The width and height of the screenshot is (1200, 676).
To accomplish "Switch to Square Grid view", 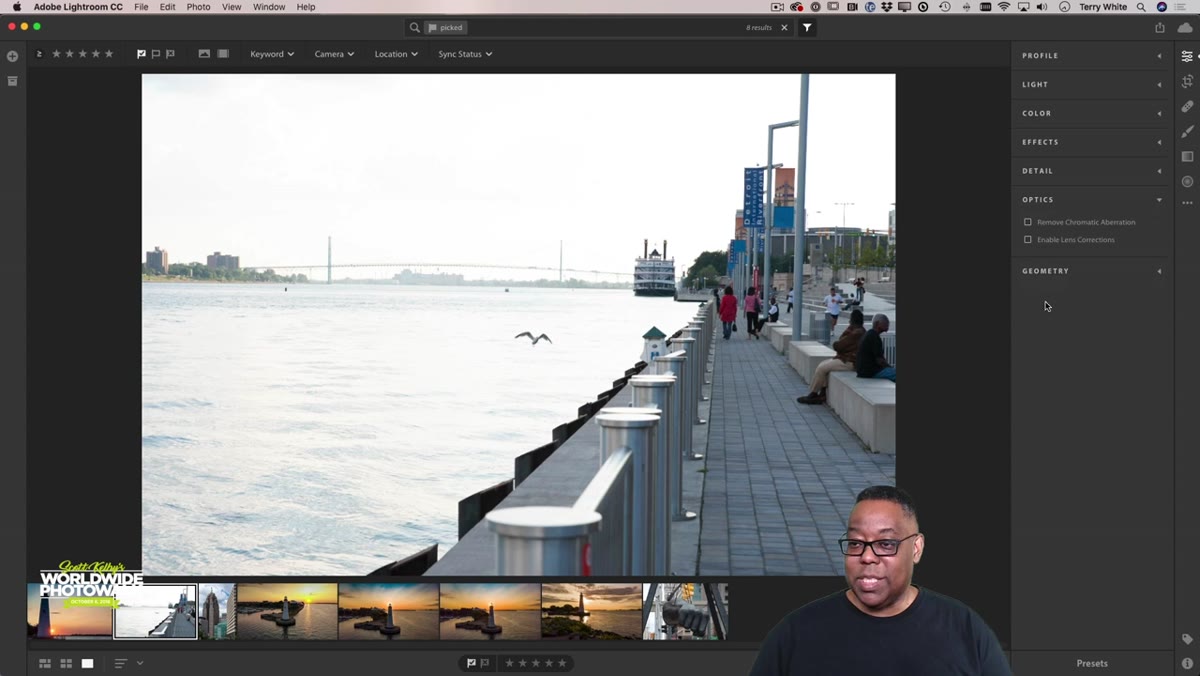I will 66,663.
